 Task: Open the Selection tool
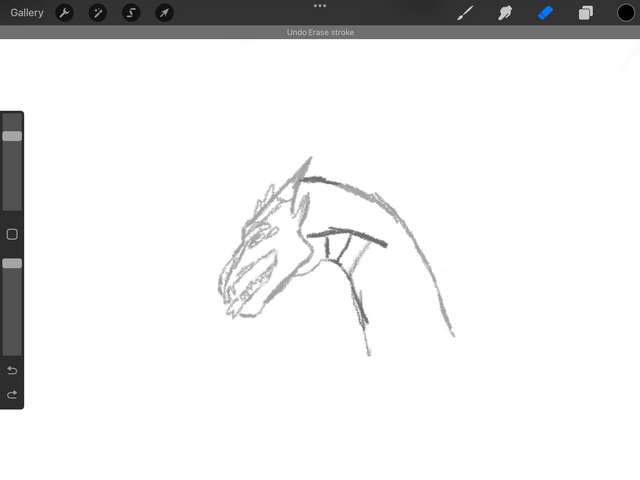pyautogui.click(x=131, y=13)
